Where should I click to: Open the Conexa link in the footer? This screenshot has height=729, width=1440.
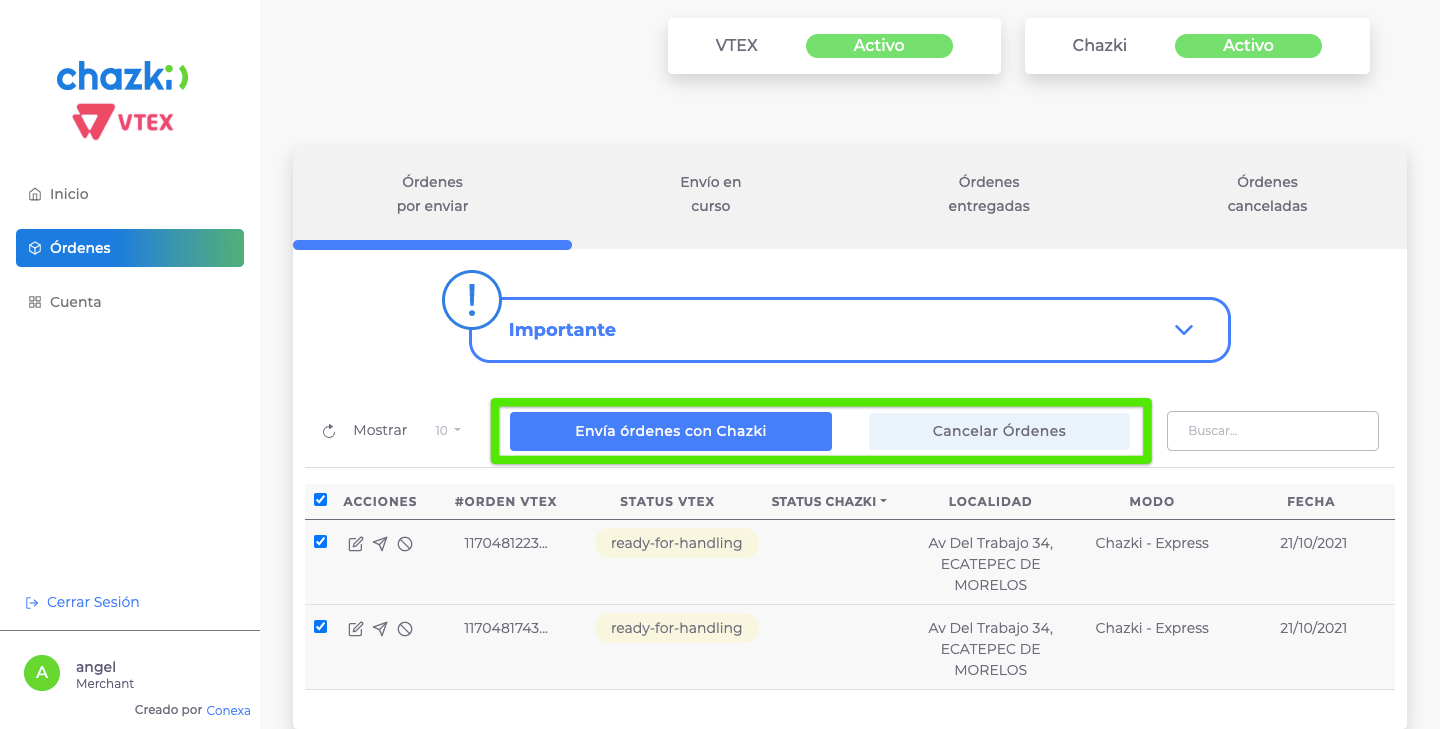point(228,710)
